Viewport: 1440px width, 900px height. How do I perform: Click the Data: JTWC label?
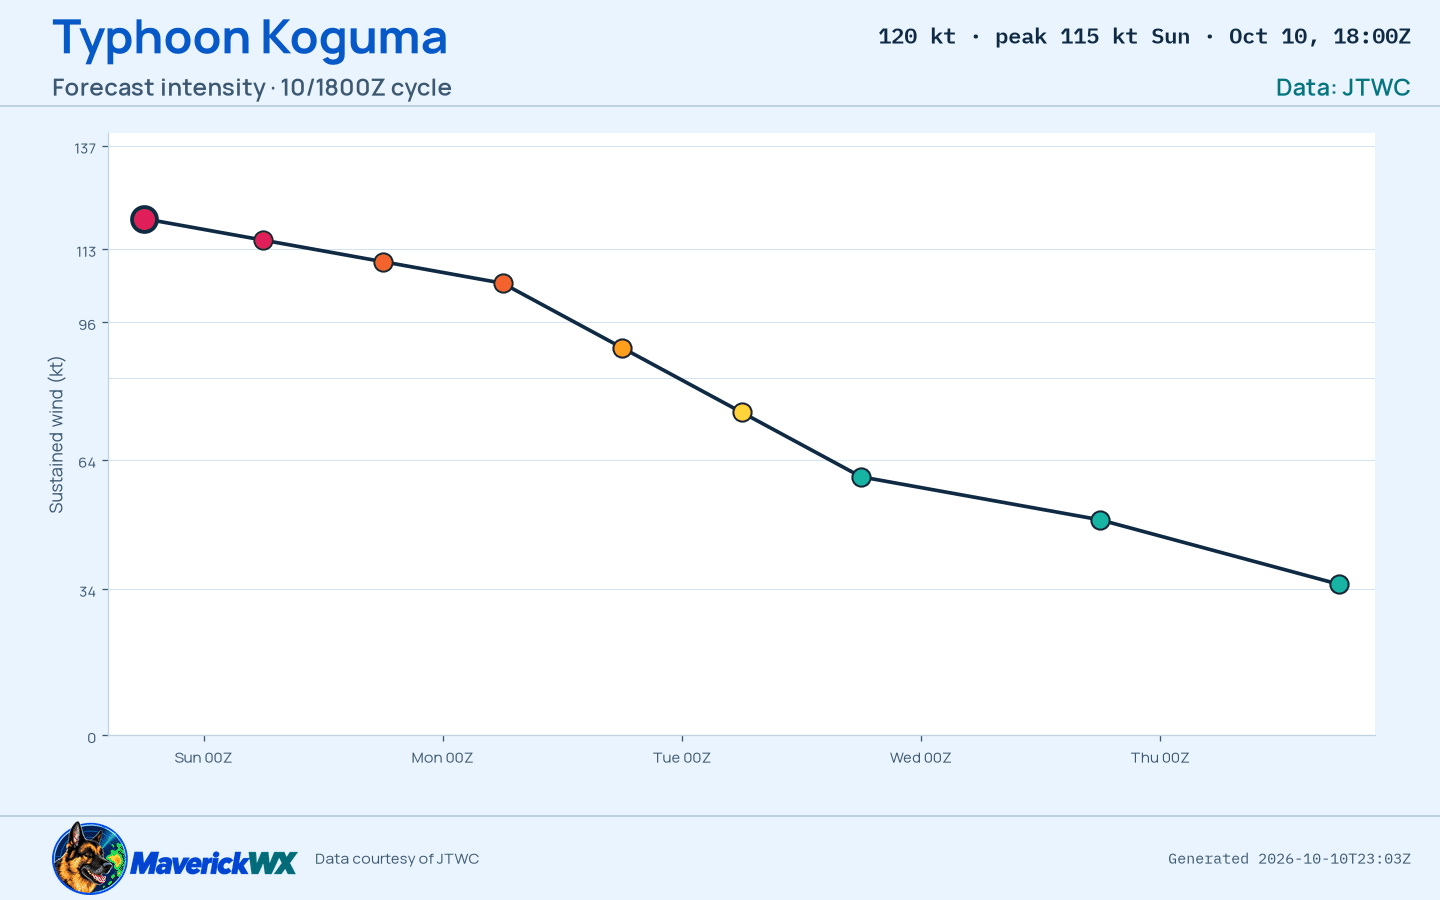[1343, 88]
